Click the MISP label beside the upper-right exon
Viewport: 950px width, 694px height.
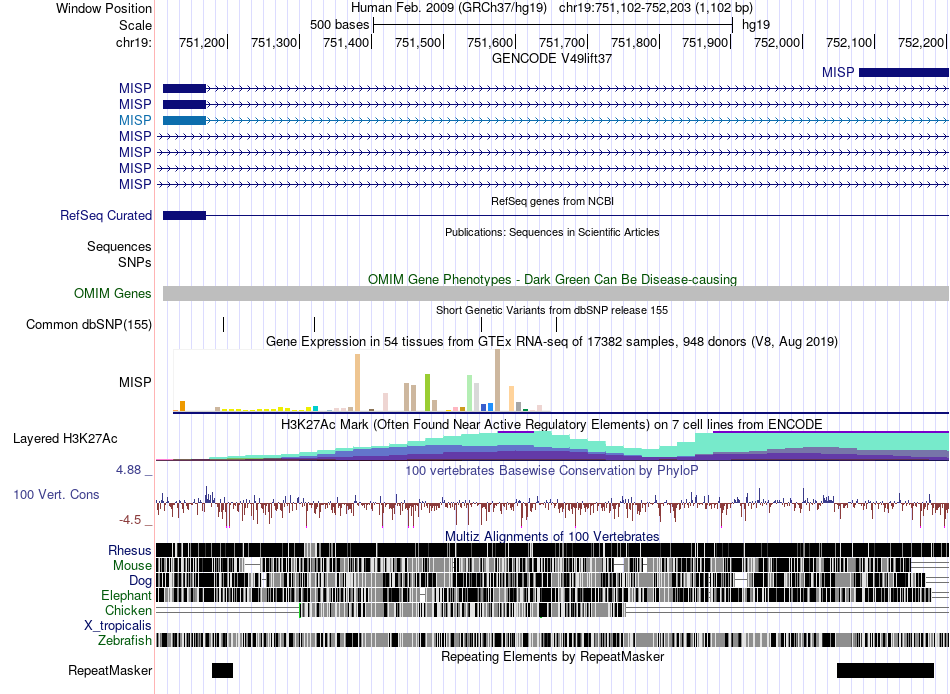point(838,73)
